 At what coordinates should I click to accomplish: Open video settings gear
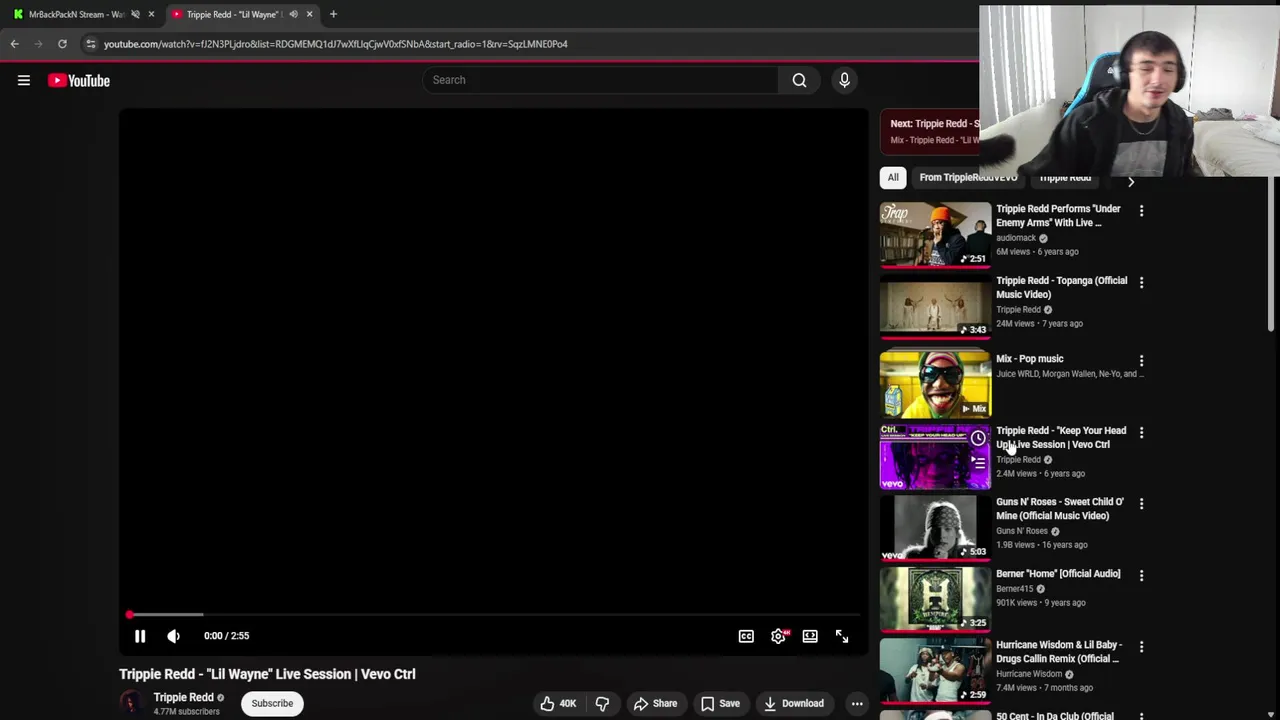coord(778,636)
